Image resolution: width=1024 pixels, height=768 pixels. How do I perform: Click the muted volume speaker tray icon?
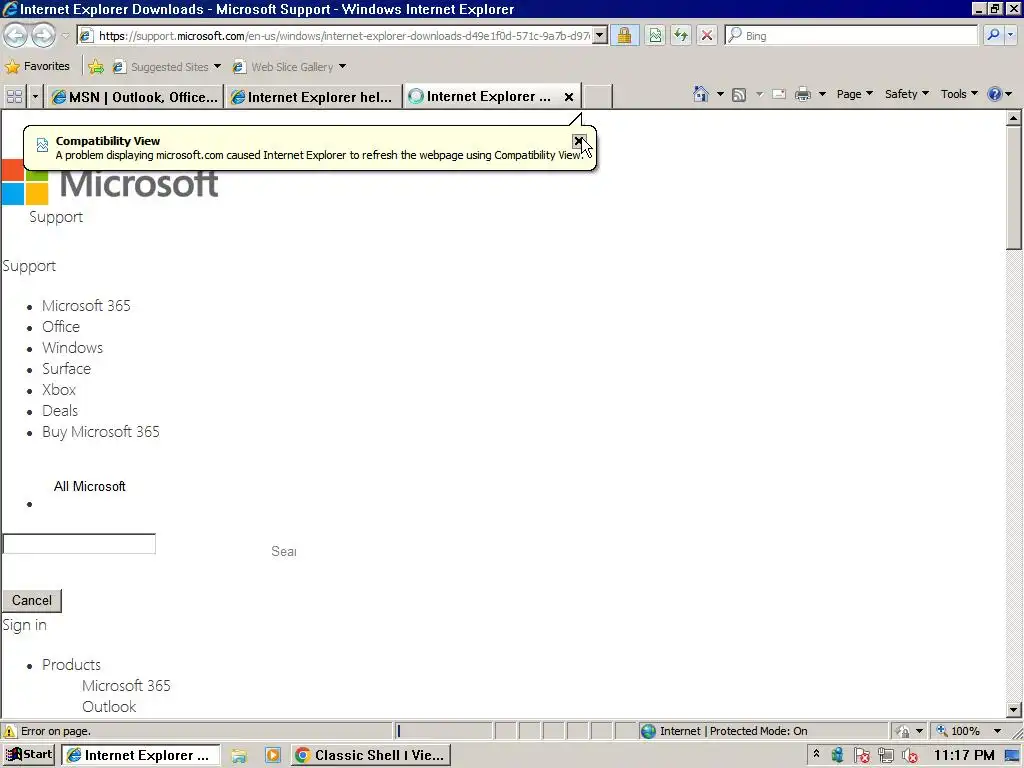click(910, 756)
